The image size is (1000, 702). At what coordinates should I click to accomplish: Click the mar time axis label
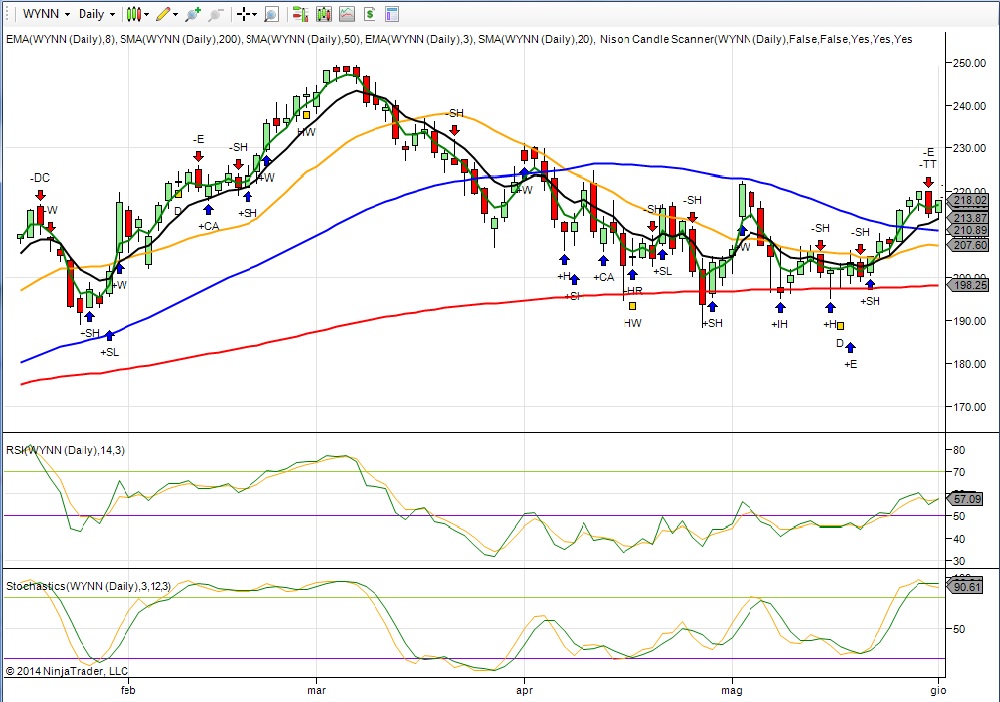(x=316, y=690)
